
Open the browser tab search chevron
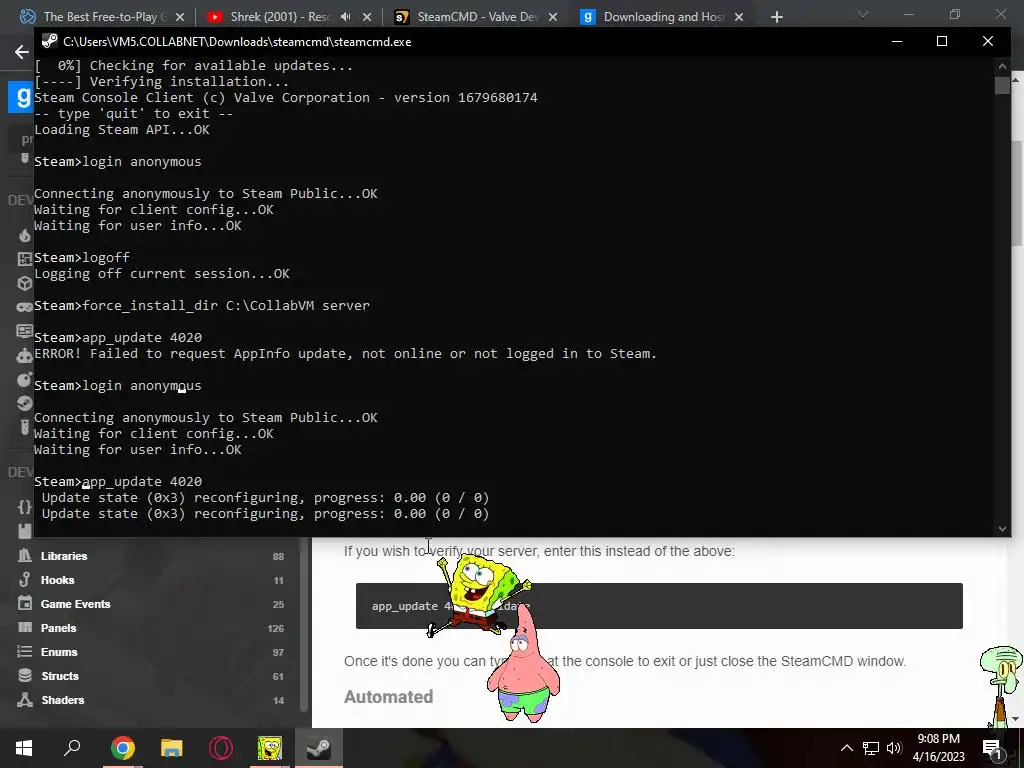pos(863,14)
